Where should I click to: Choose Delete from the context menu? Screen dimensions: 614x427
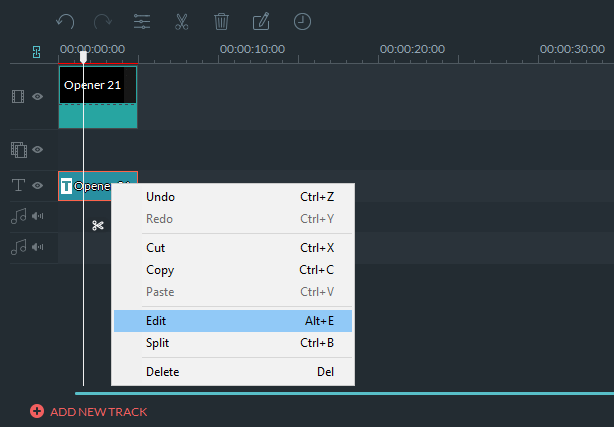pos(233,372)
